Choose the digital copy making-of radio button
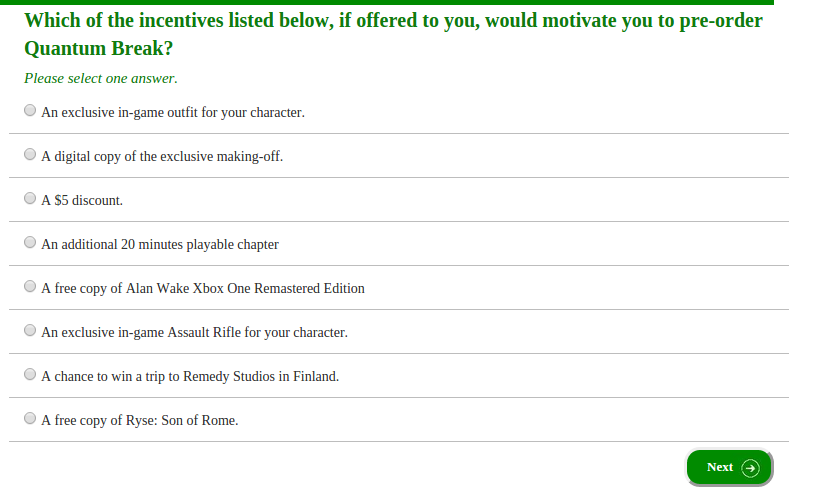The image size is (822, 502). click(30, 154)
